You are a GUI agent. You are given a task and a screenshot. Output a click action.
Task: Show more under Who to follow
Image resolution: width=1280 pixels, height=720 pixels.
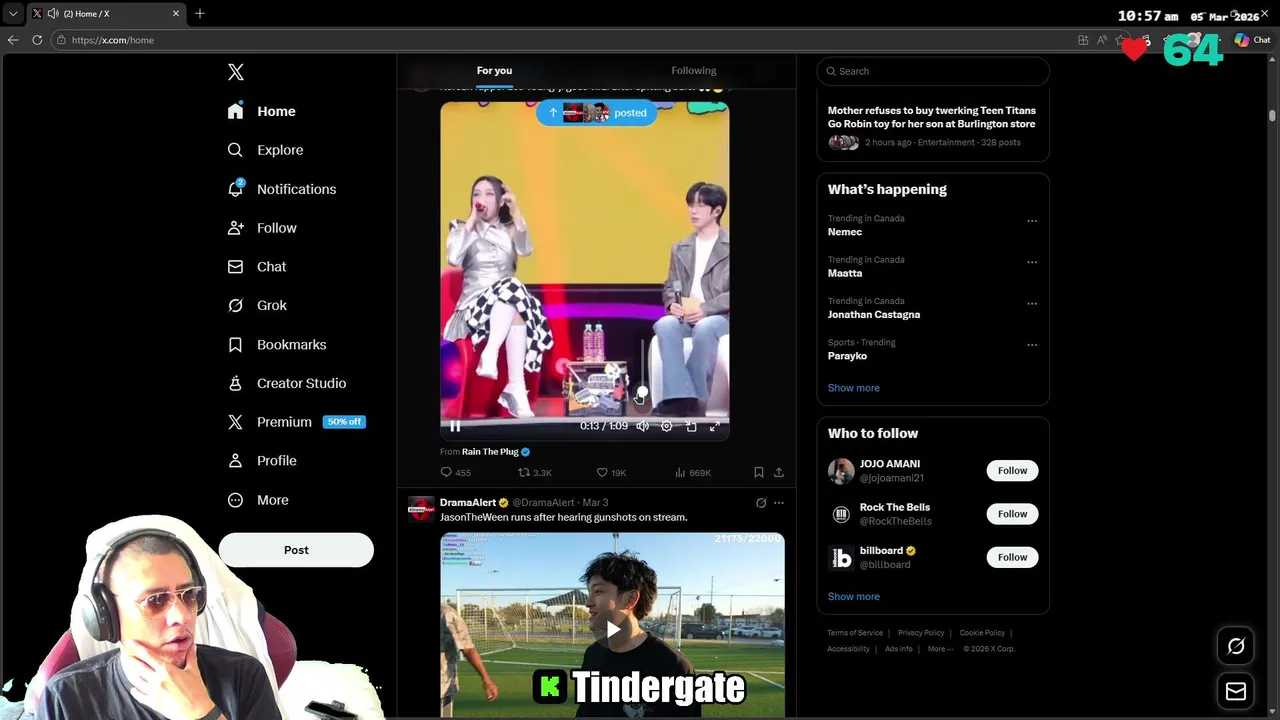(854, 597)
